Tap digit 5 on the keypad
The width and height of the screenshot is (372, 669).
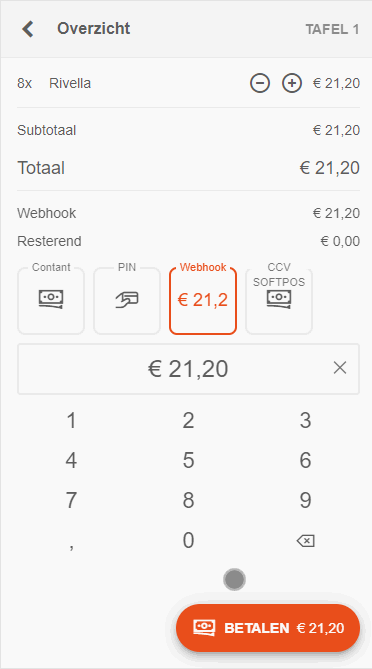click(x=189, y=460)
